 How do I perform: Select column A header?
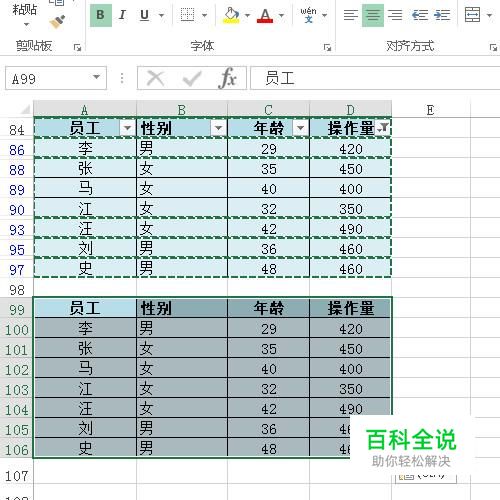(x=85, y=109)
